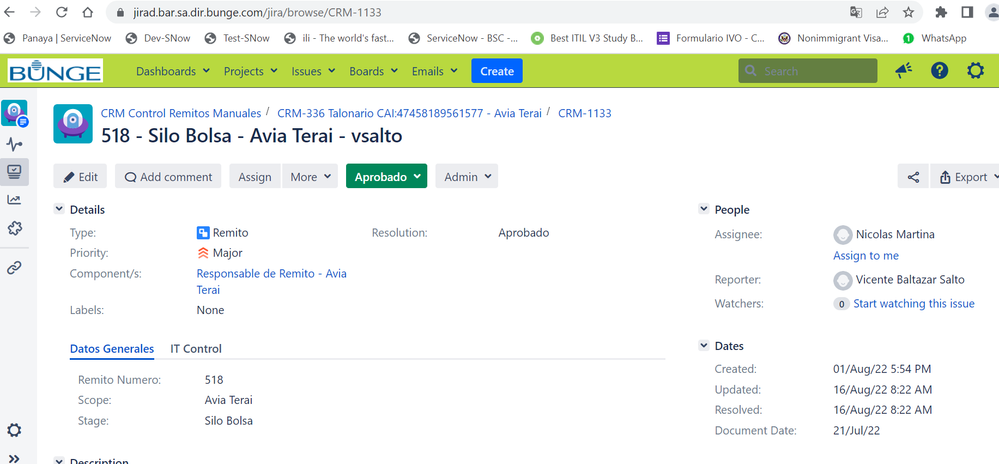The width and height of the screenshot is (999, 464).
Task: Open the Dev-SNow bookmark
Action: click(x=159, y=38)
